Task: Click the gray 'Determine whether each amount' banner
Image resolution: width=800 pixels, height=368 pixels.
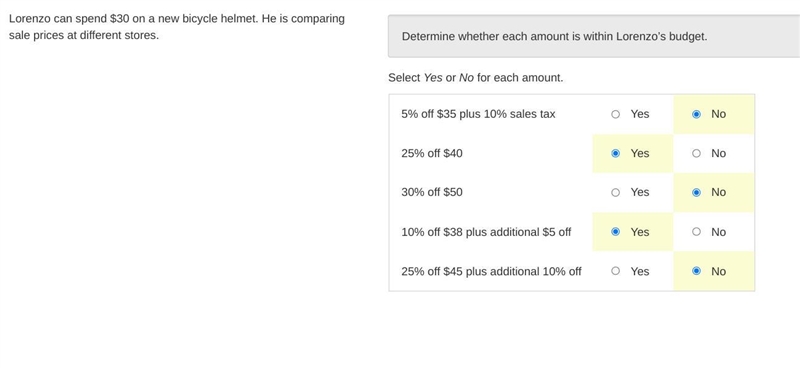Action: pyautogui.click(x=594, y=36)
